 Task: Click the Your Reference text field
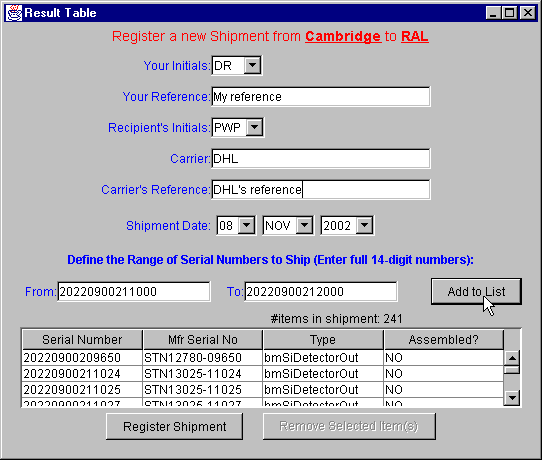pos(321,96)
